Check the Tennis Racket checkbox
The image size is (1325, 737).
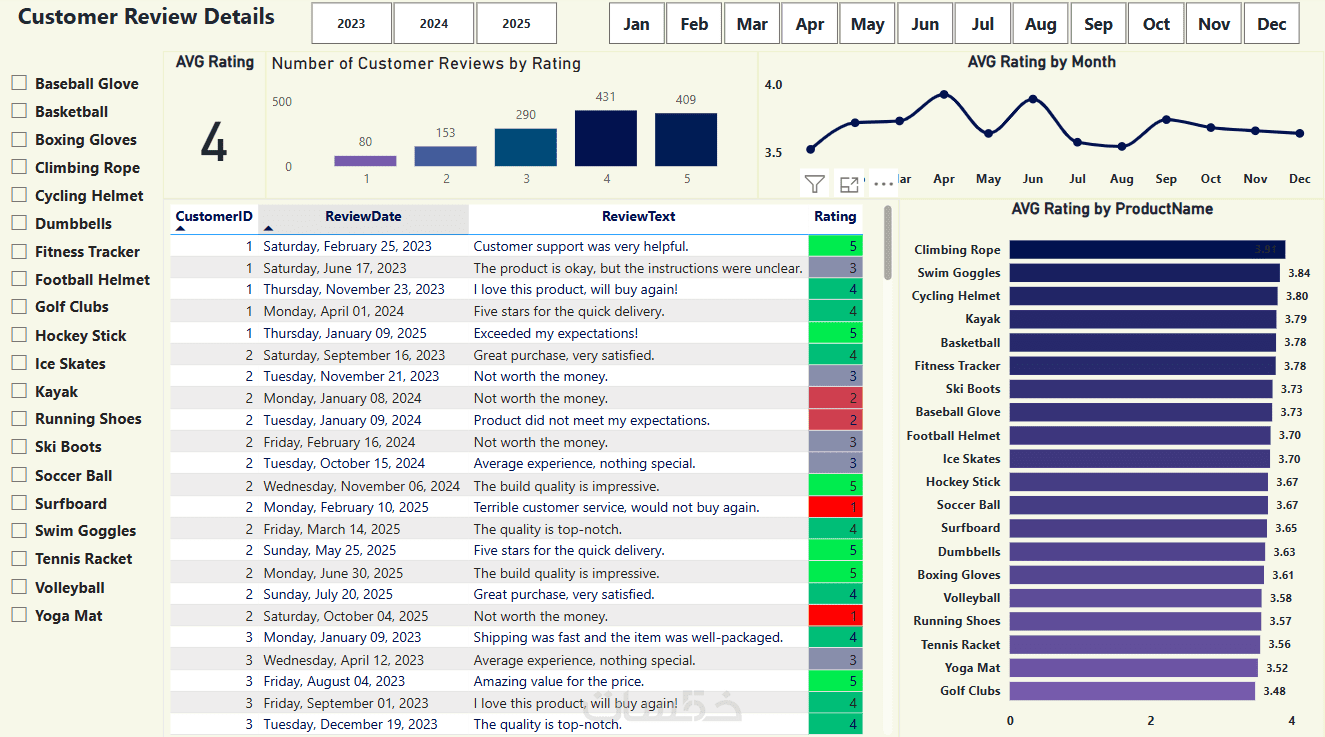pos(19,558)
